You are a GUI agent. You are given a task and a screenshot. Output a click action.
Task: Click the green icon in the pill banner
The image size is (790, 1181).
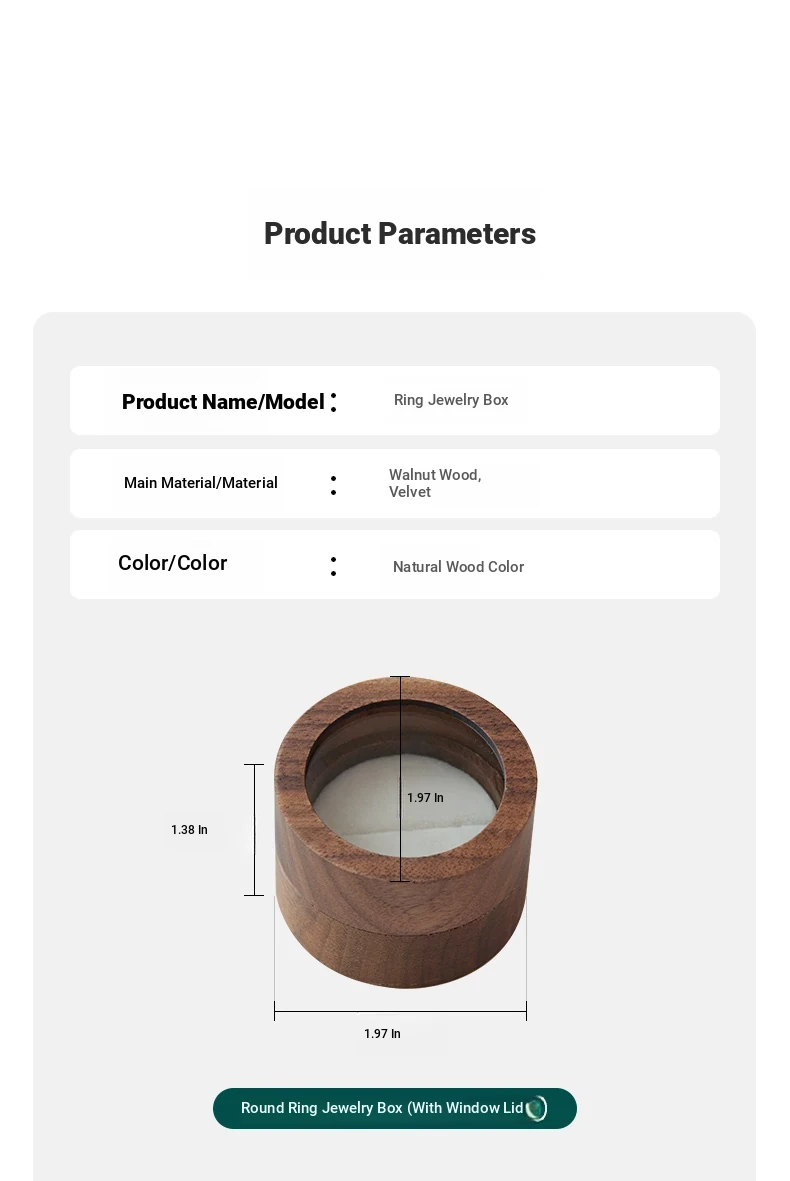[536, 1108]
